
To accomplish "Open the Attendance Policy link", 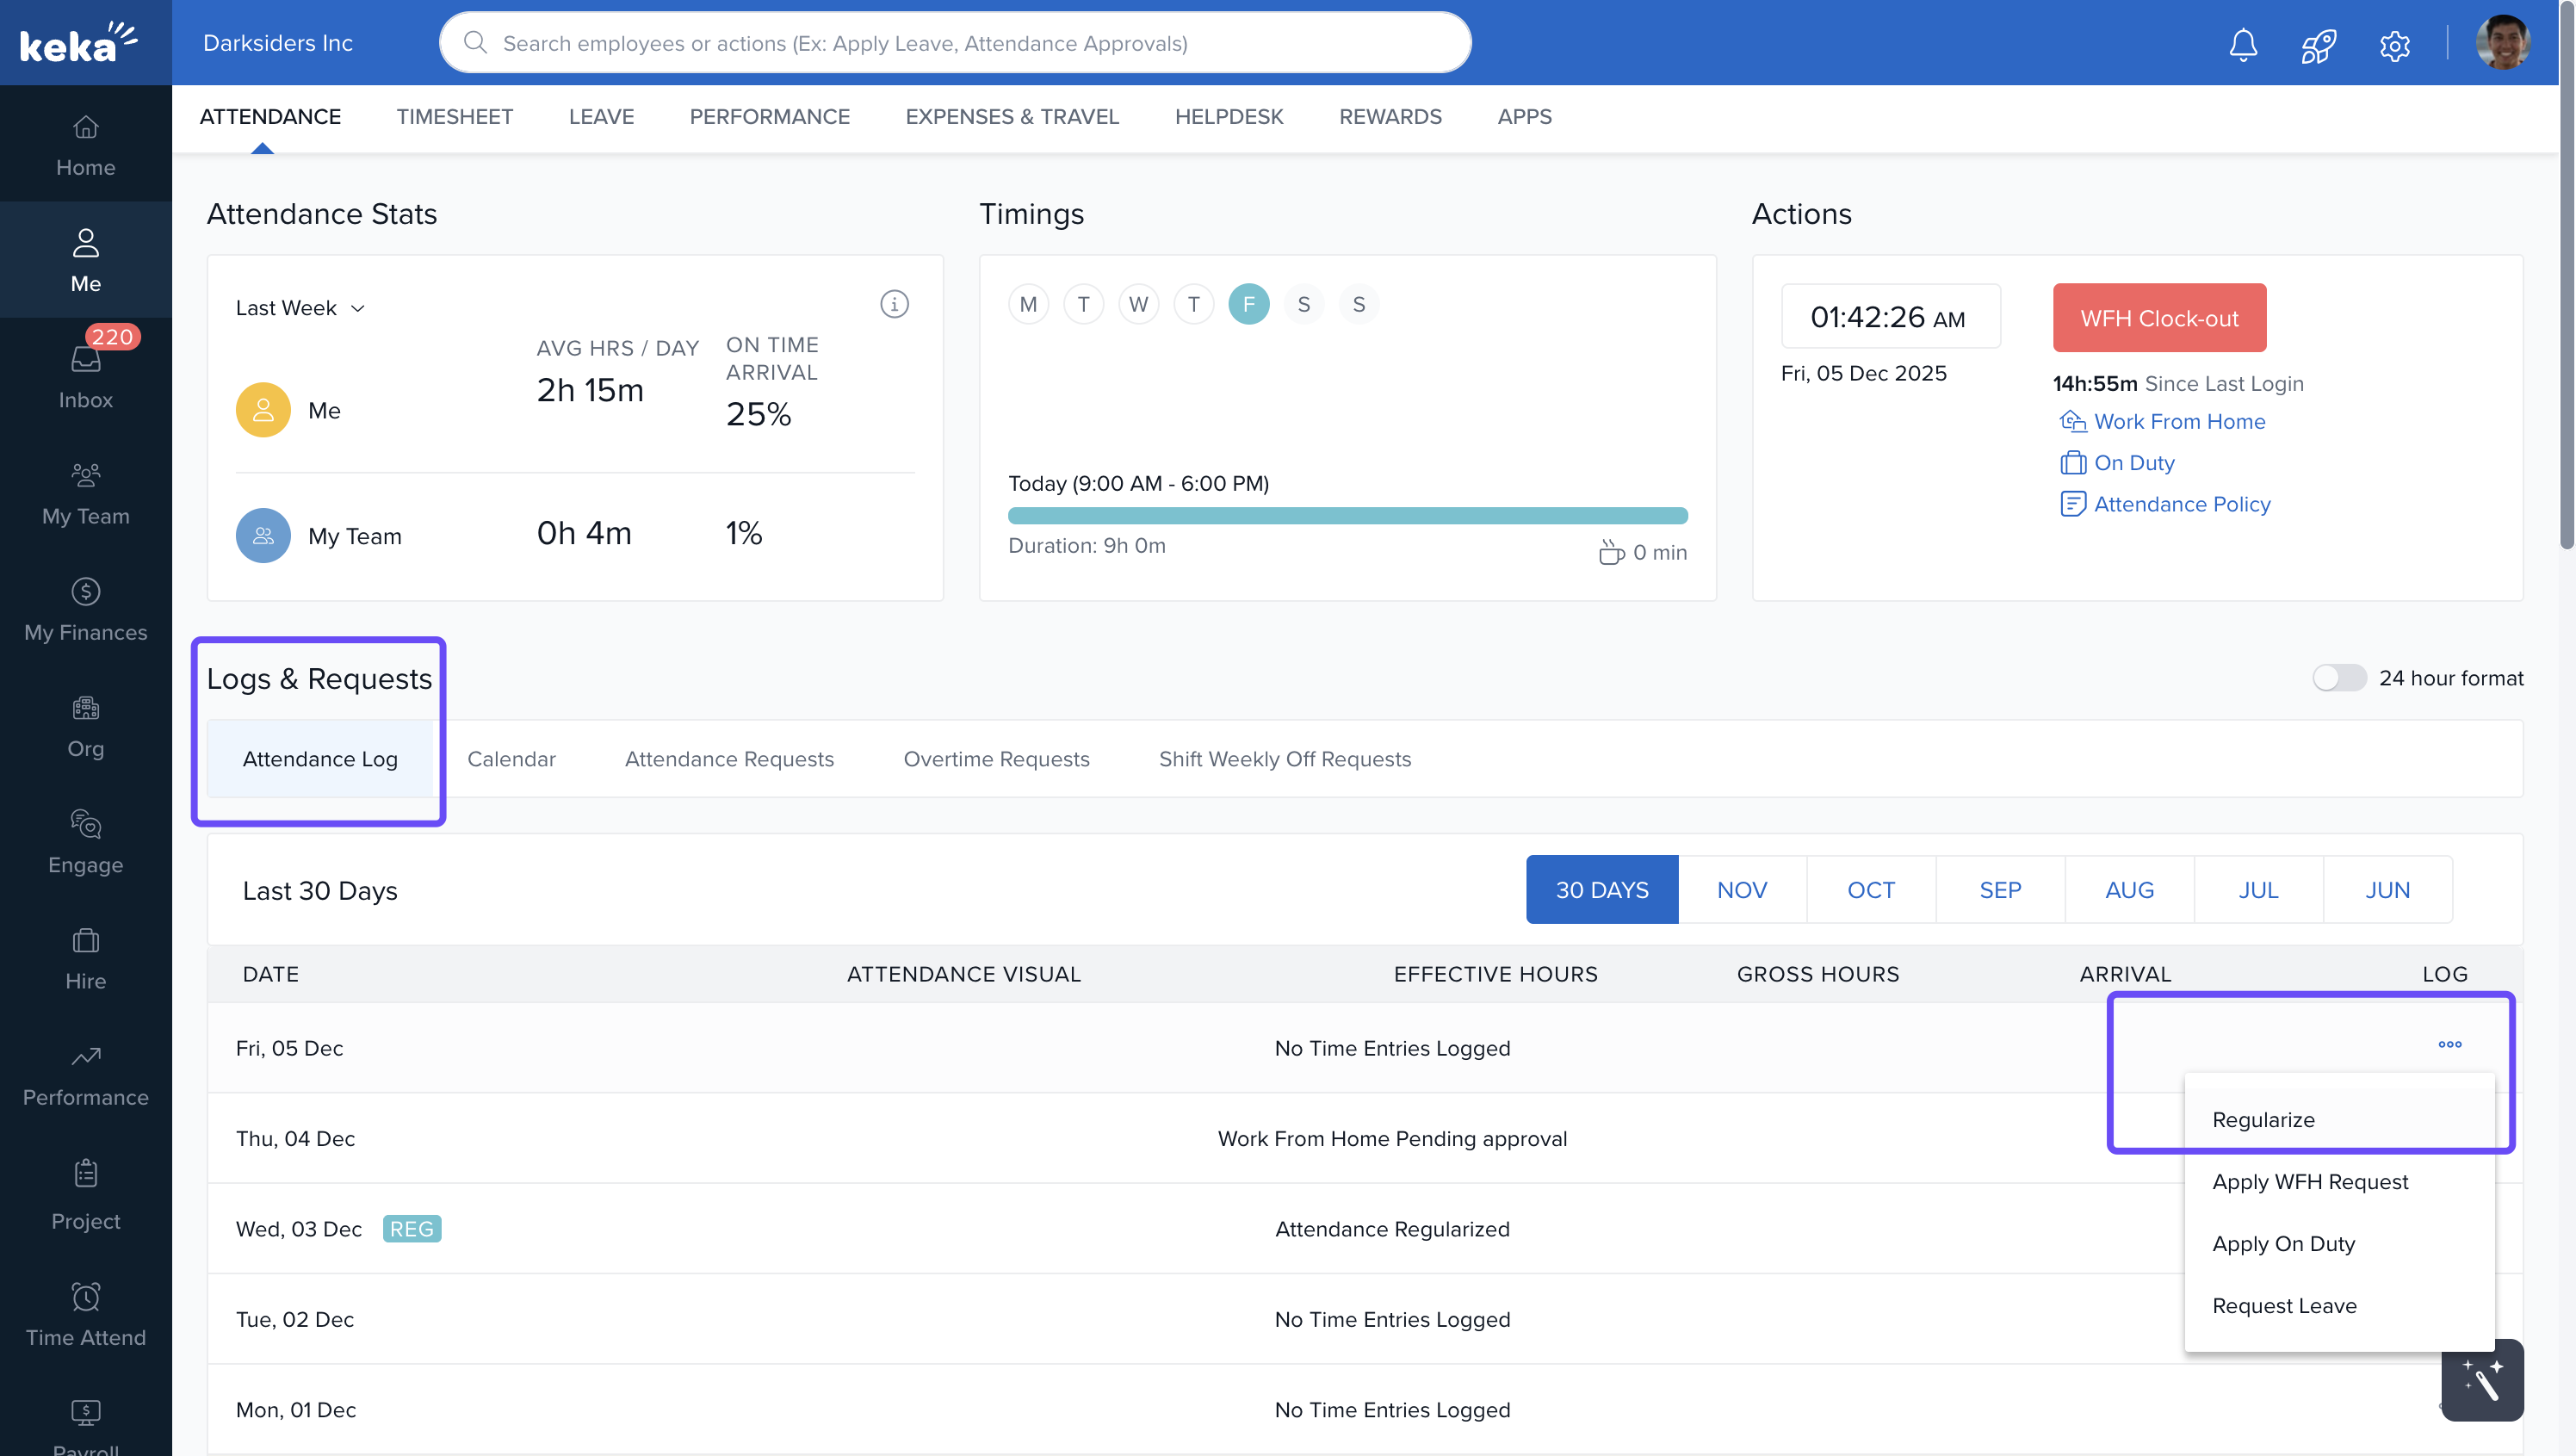I will (x=2181, y=504).
